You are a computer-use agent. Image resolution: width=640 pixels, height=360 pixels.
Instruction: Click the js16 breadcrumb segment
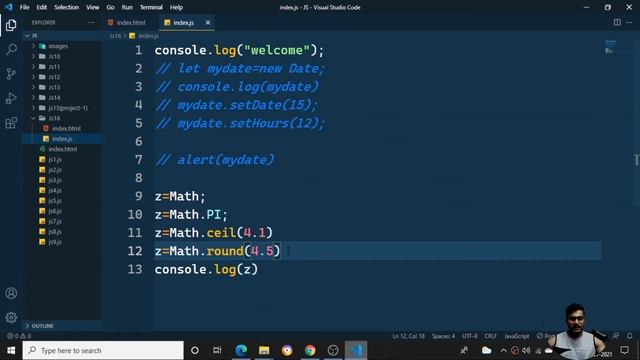coord(115,36)
